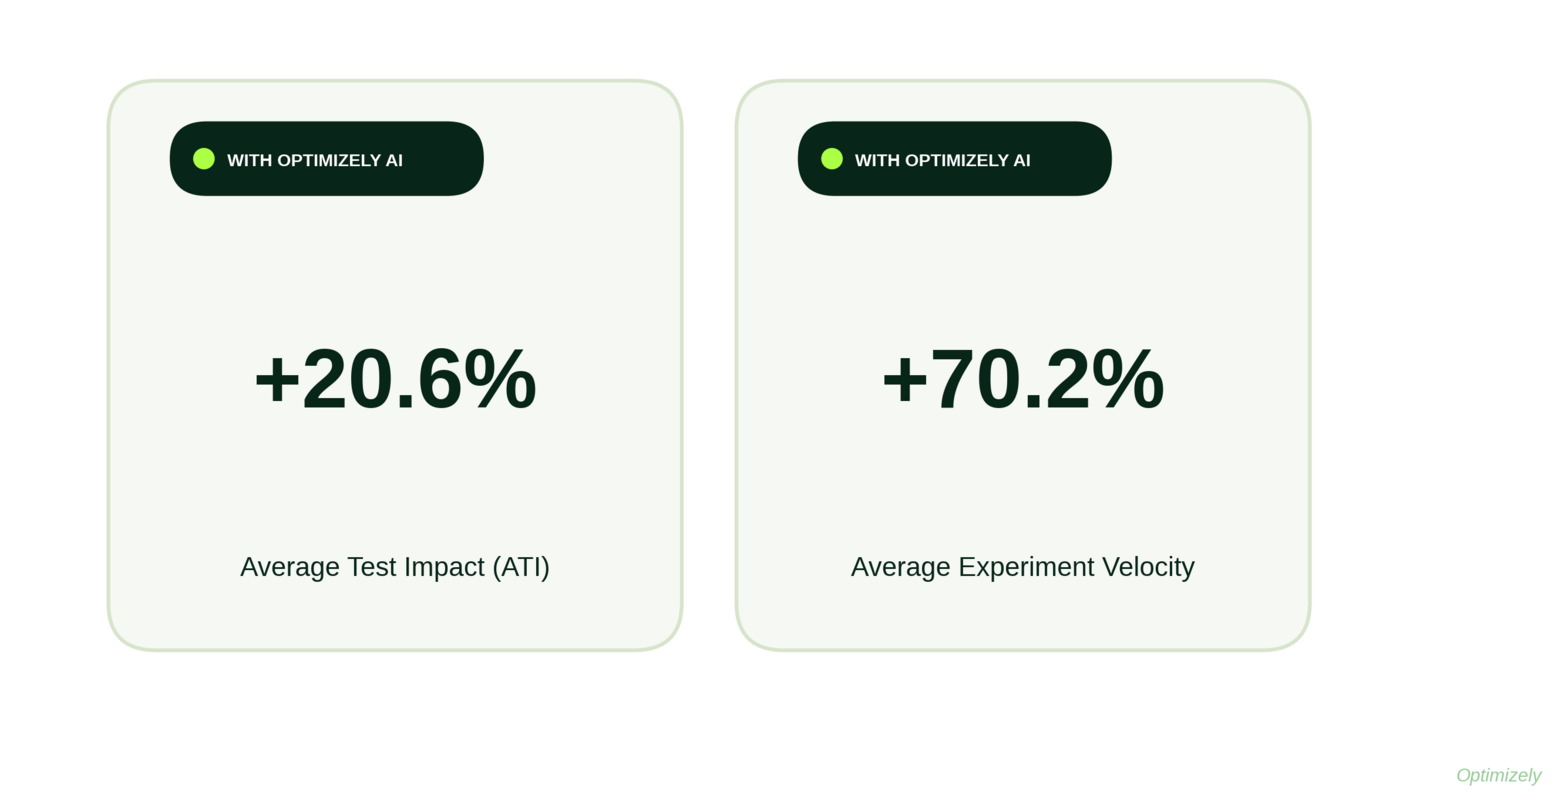Click the +70.2% metric value
Viewport: 1568px width, 812px height.
coord(1023,379)
